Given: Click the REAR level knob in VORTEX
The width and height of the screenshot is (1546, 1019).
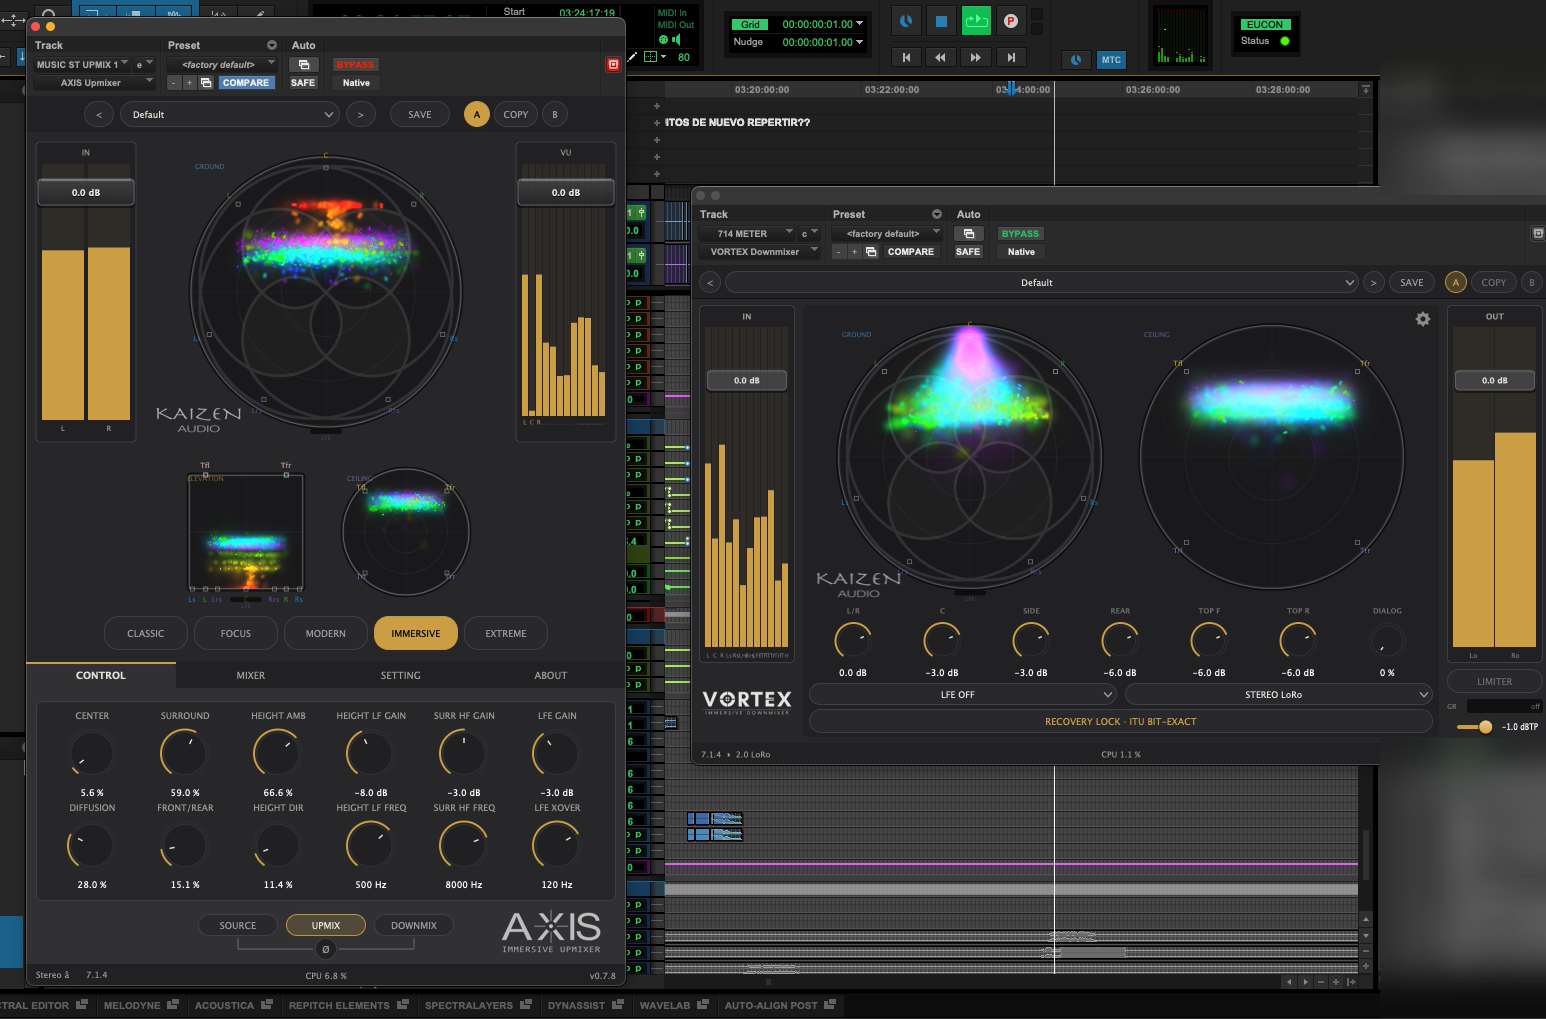Looking at the screenshot, I should 1120,640.
